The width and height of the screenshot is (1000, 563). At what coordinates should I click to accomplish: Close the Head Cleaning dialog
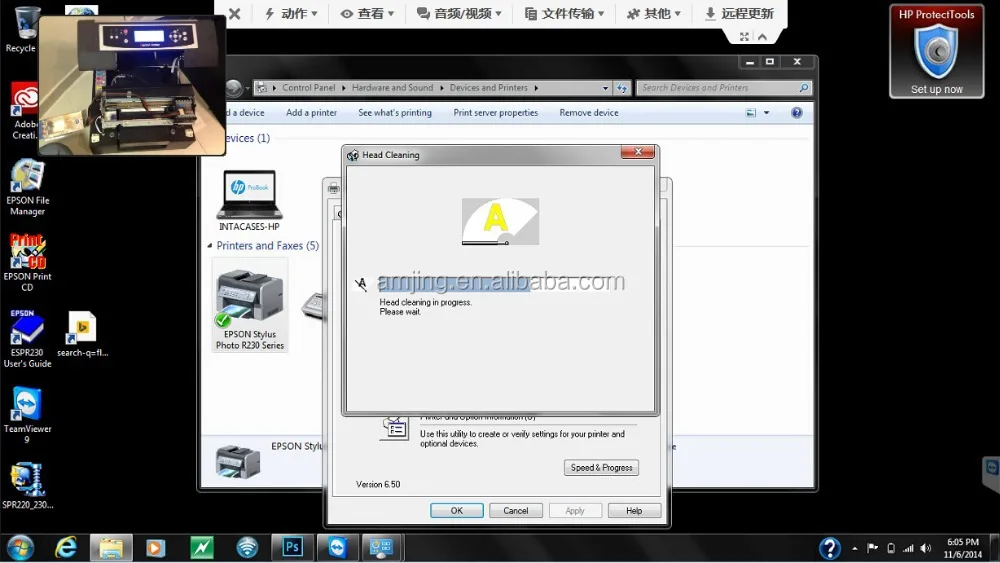638,152
